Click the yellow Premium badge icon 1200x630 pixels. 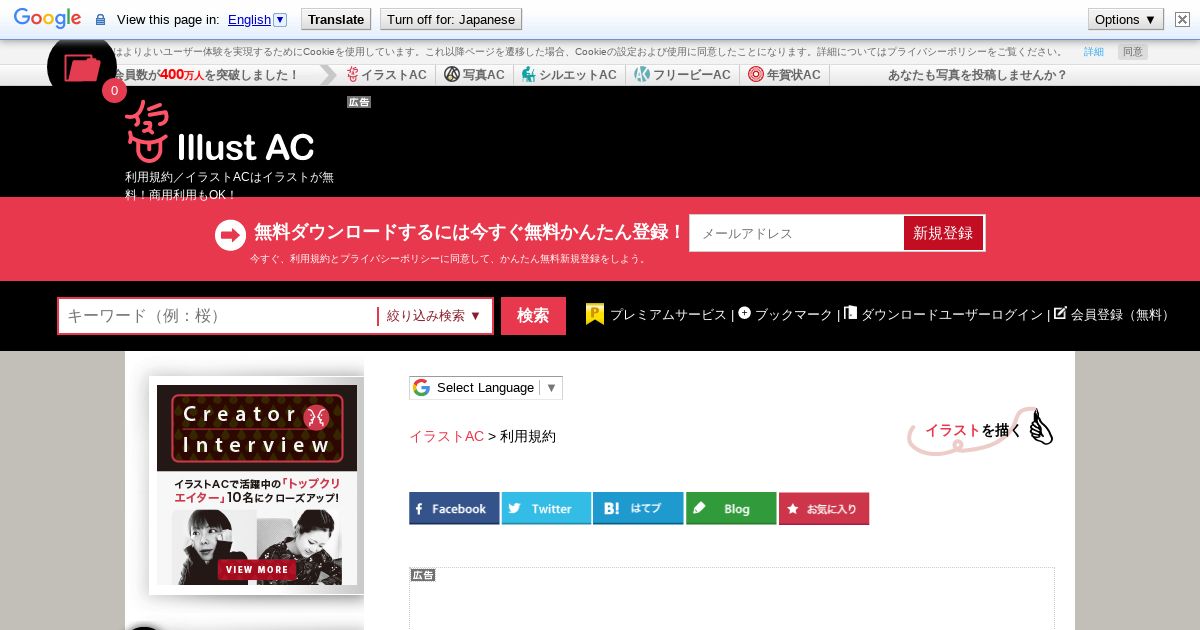(x=595, y=314)
